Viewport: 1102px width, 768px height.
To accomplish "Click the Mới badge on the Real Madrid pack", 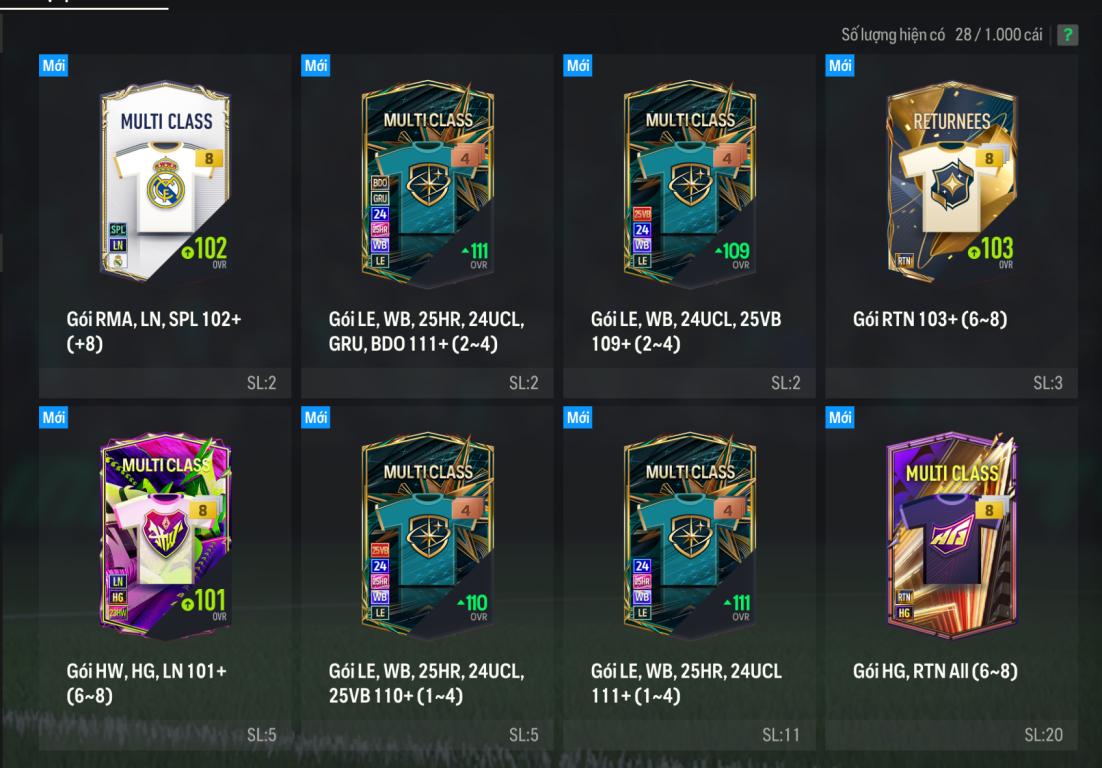I will 53,65.
